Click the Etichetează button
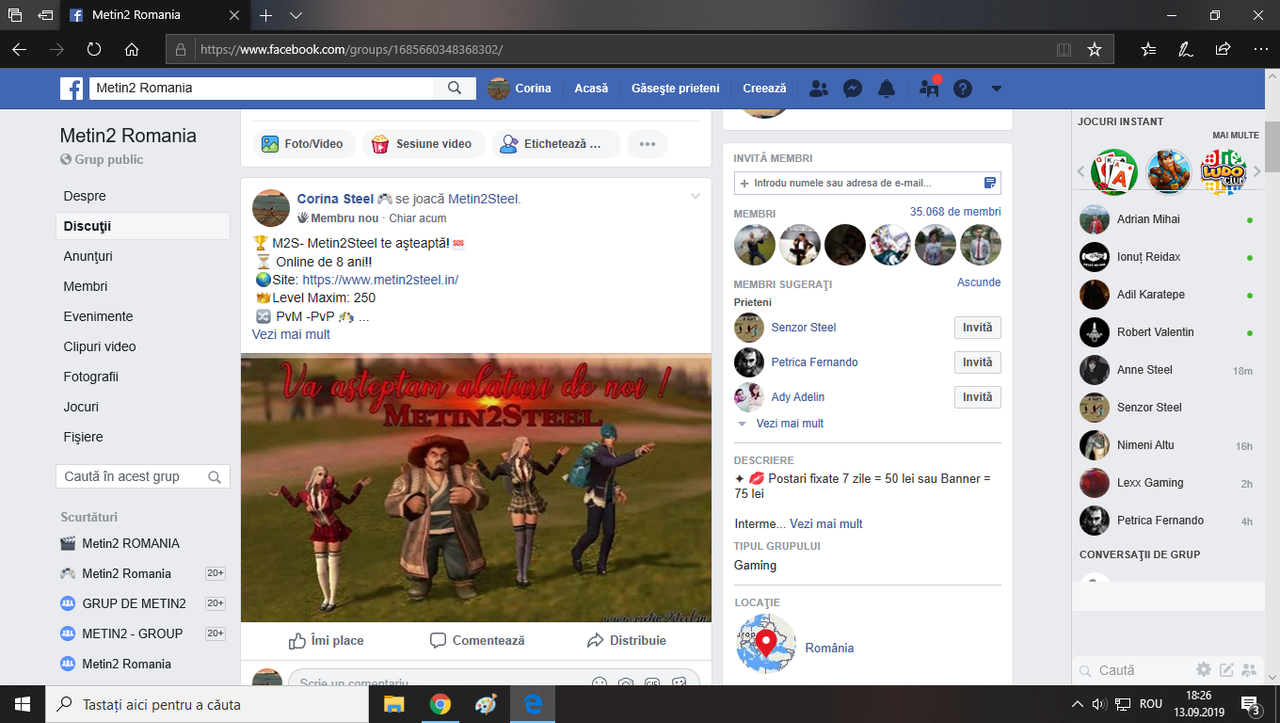Viewport: 1280px width, 723px height. point(556,144)
